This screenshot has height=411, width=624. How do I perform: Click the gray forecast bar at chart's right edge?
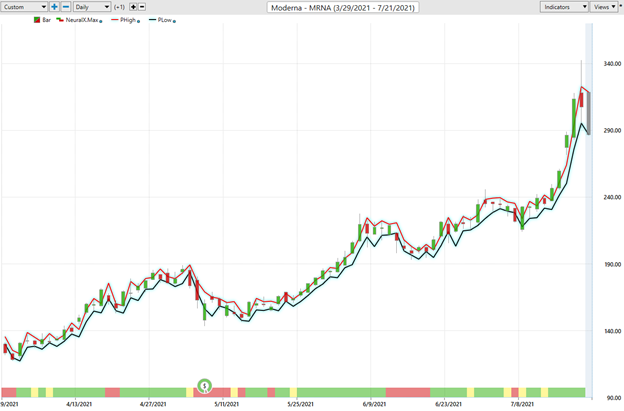(x=589, y=113)
